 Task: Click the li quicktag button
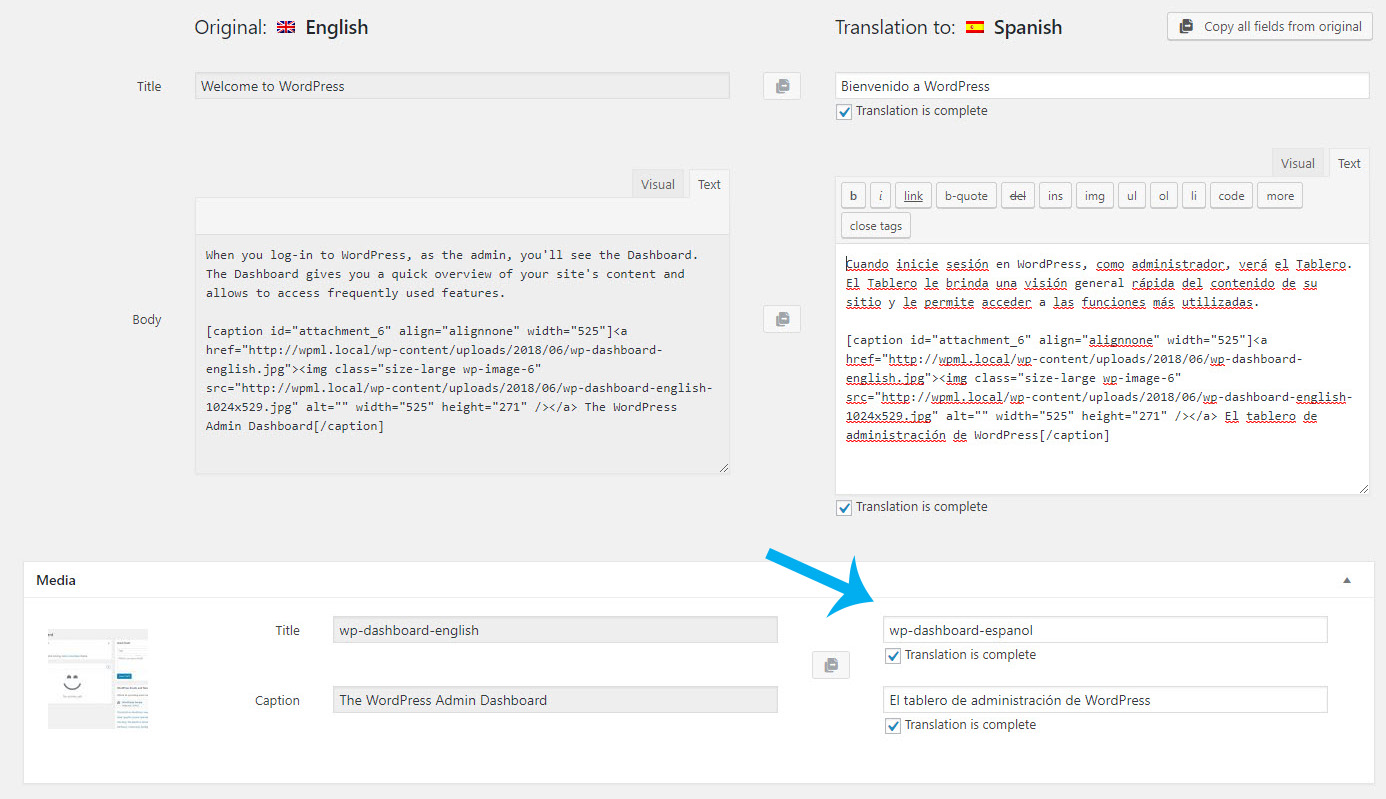1193,196
